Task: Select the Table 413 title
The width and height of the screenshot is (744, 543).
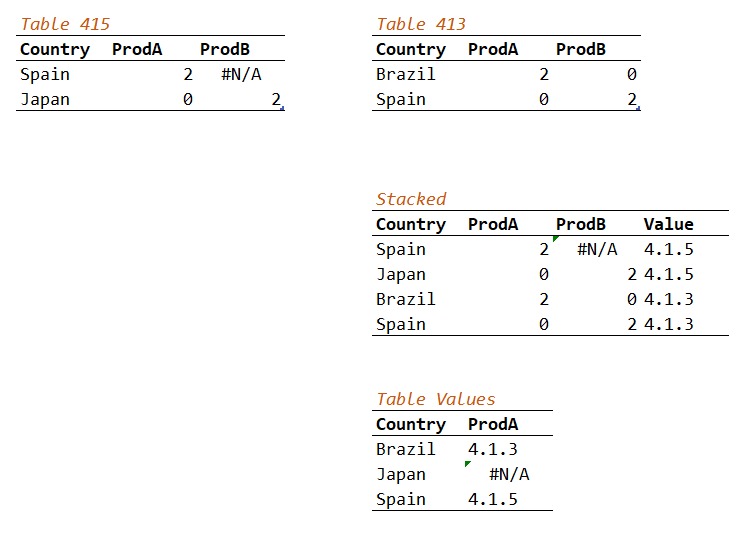Action: coord(421,24)
